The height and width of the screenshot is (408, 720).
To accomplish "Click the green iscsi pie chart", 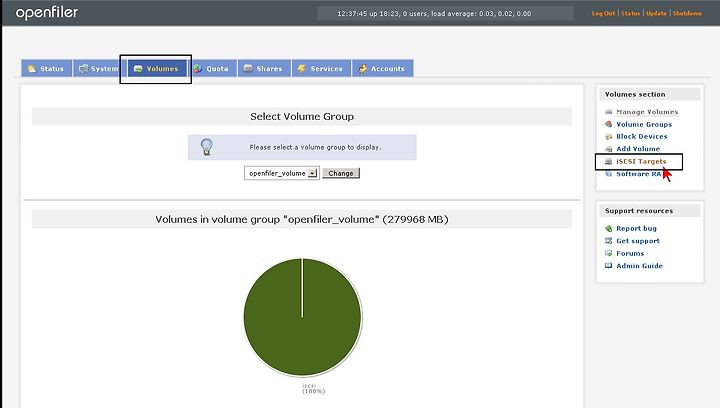I will pyautogui.click(x=302, y=317).
